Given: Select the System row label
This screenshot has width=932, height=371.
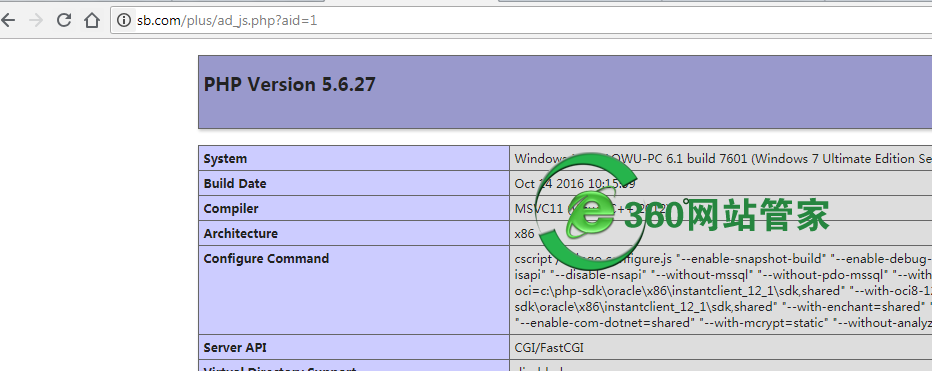Looking at the screenshot, I should [225, 159].
